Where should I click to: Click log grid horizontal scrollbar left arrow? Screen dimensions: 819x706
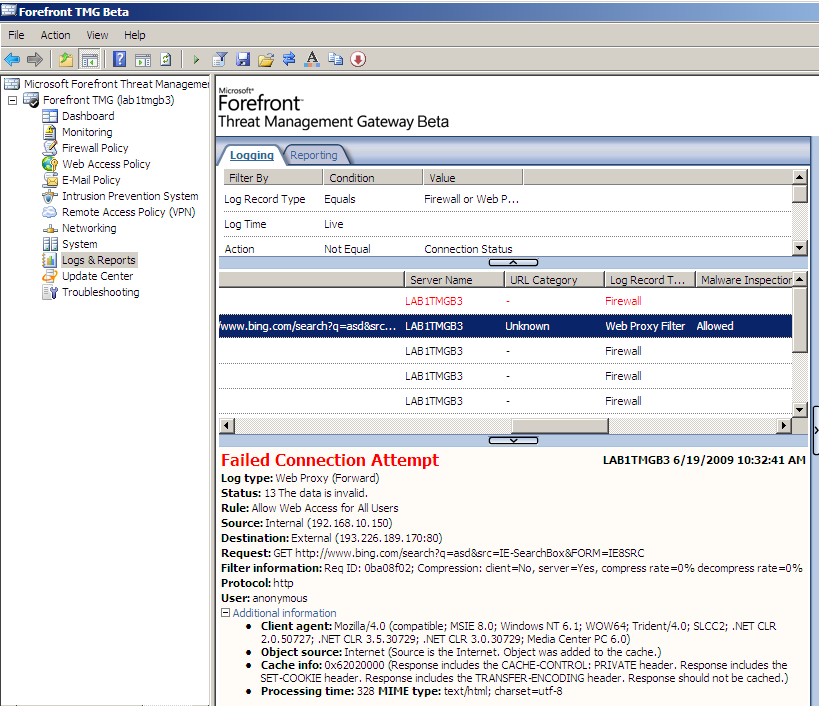click(226, 426)
